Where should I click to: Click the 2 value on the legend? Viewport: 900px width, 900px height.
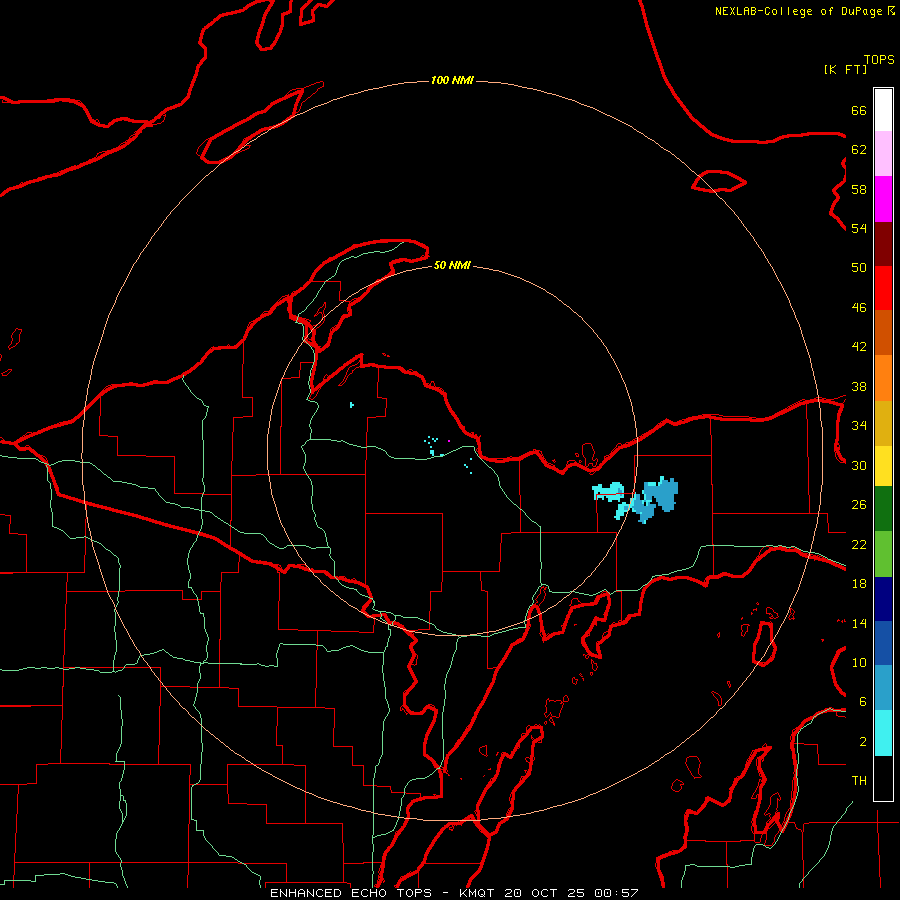click(863, 742)
